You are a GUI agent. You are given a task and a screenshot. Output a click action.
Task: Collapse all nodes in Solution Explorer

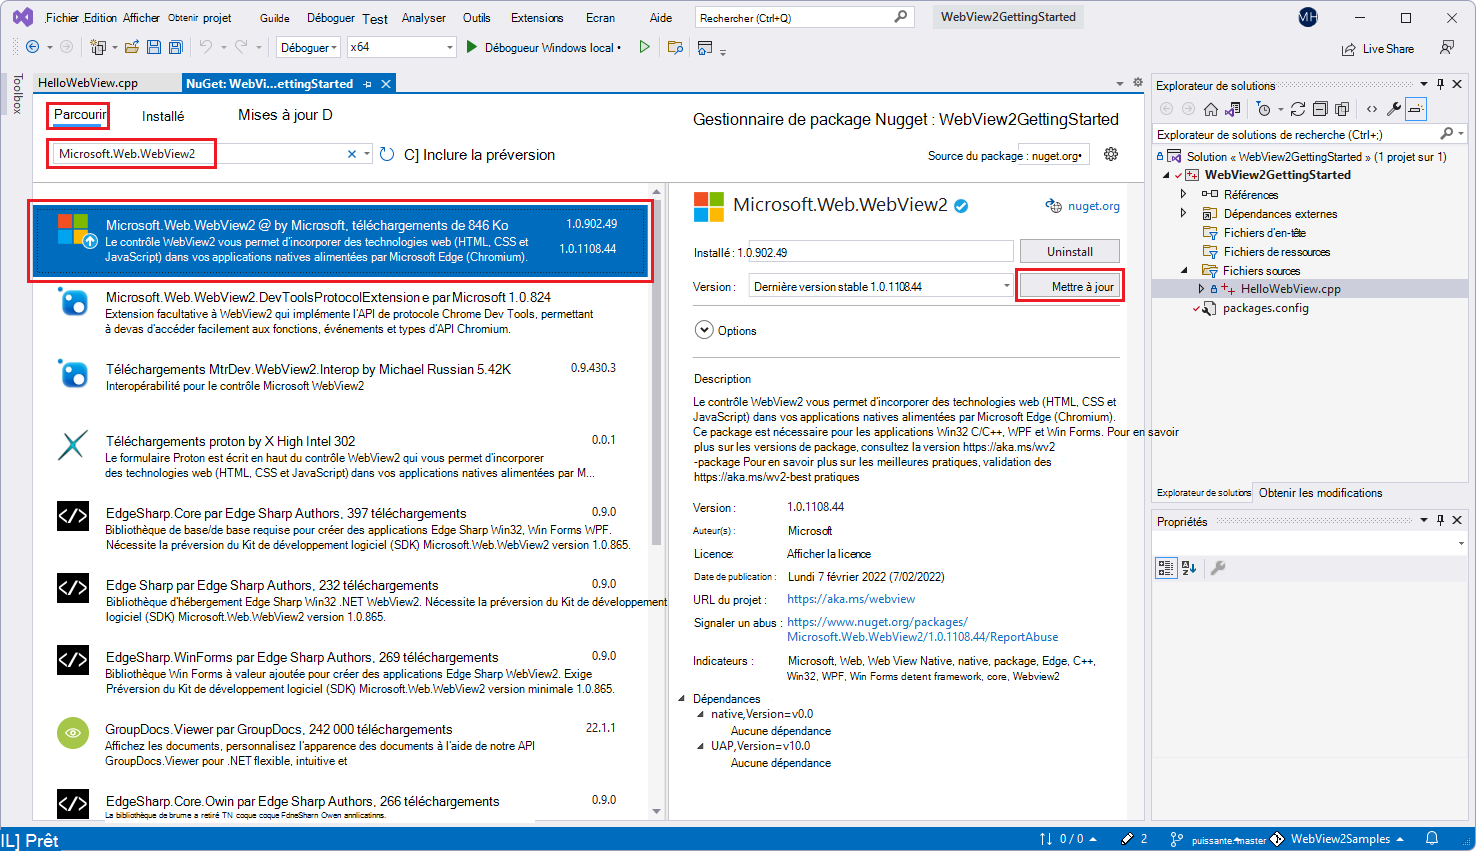(1321, 109)
